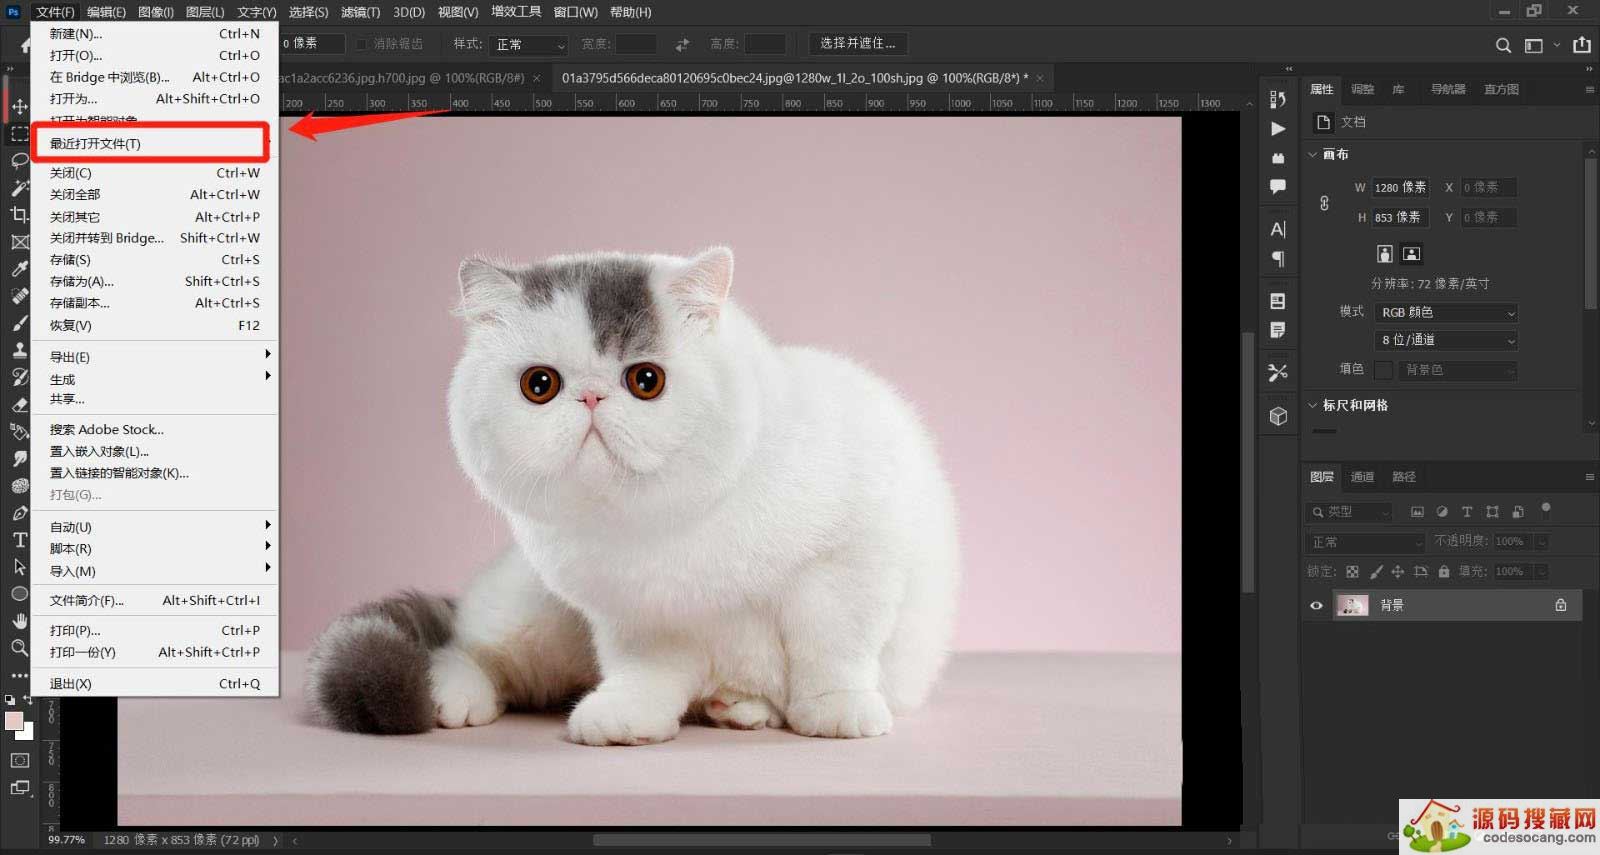Select the Clone Stamp tool
1600x855 pixels.
tap(19, 349)
